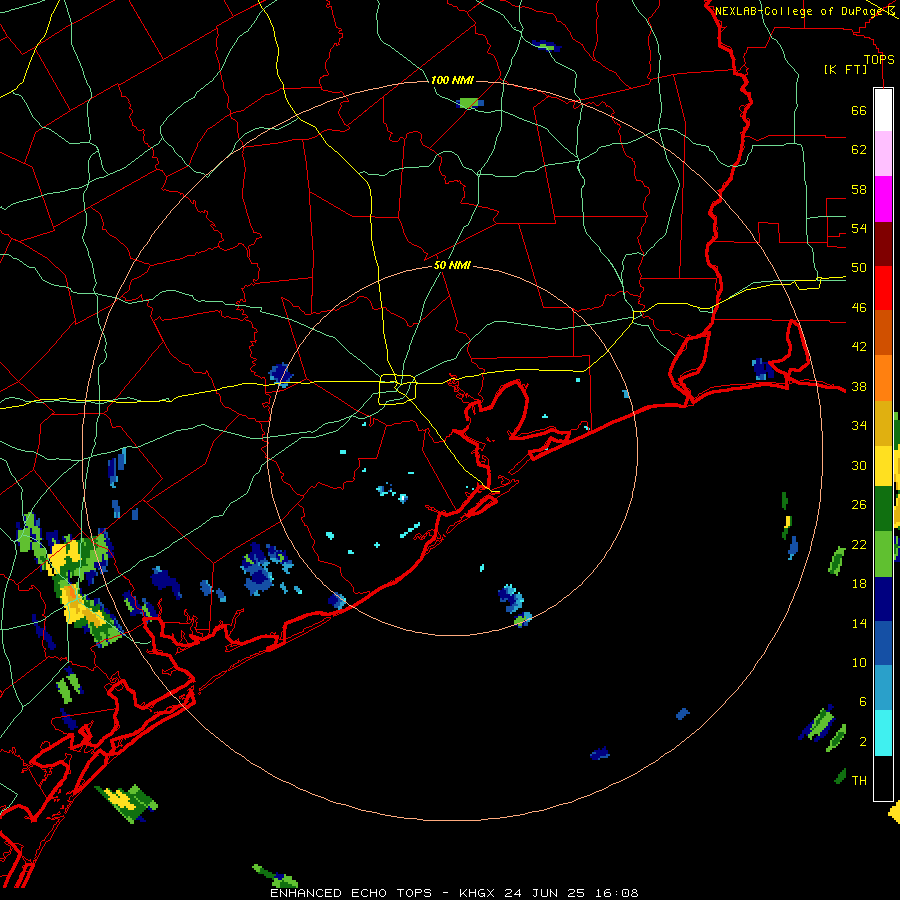Click the legend value "22"
The width and height of the screenshot is (900, 900).
(859, 544)
